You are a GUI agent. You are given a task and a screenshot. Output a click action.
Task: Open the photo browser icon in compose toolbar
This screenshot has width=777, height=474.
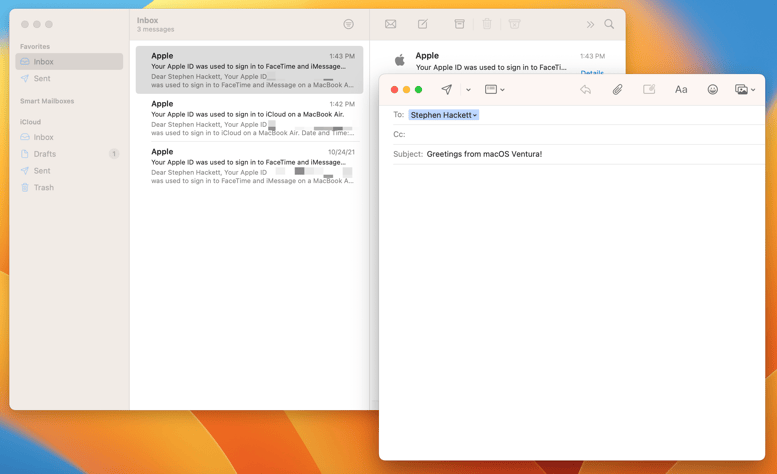pyautogui.click(x=741, y=90)
